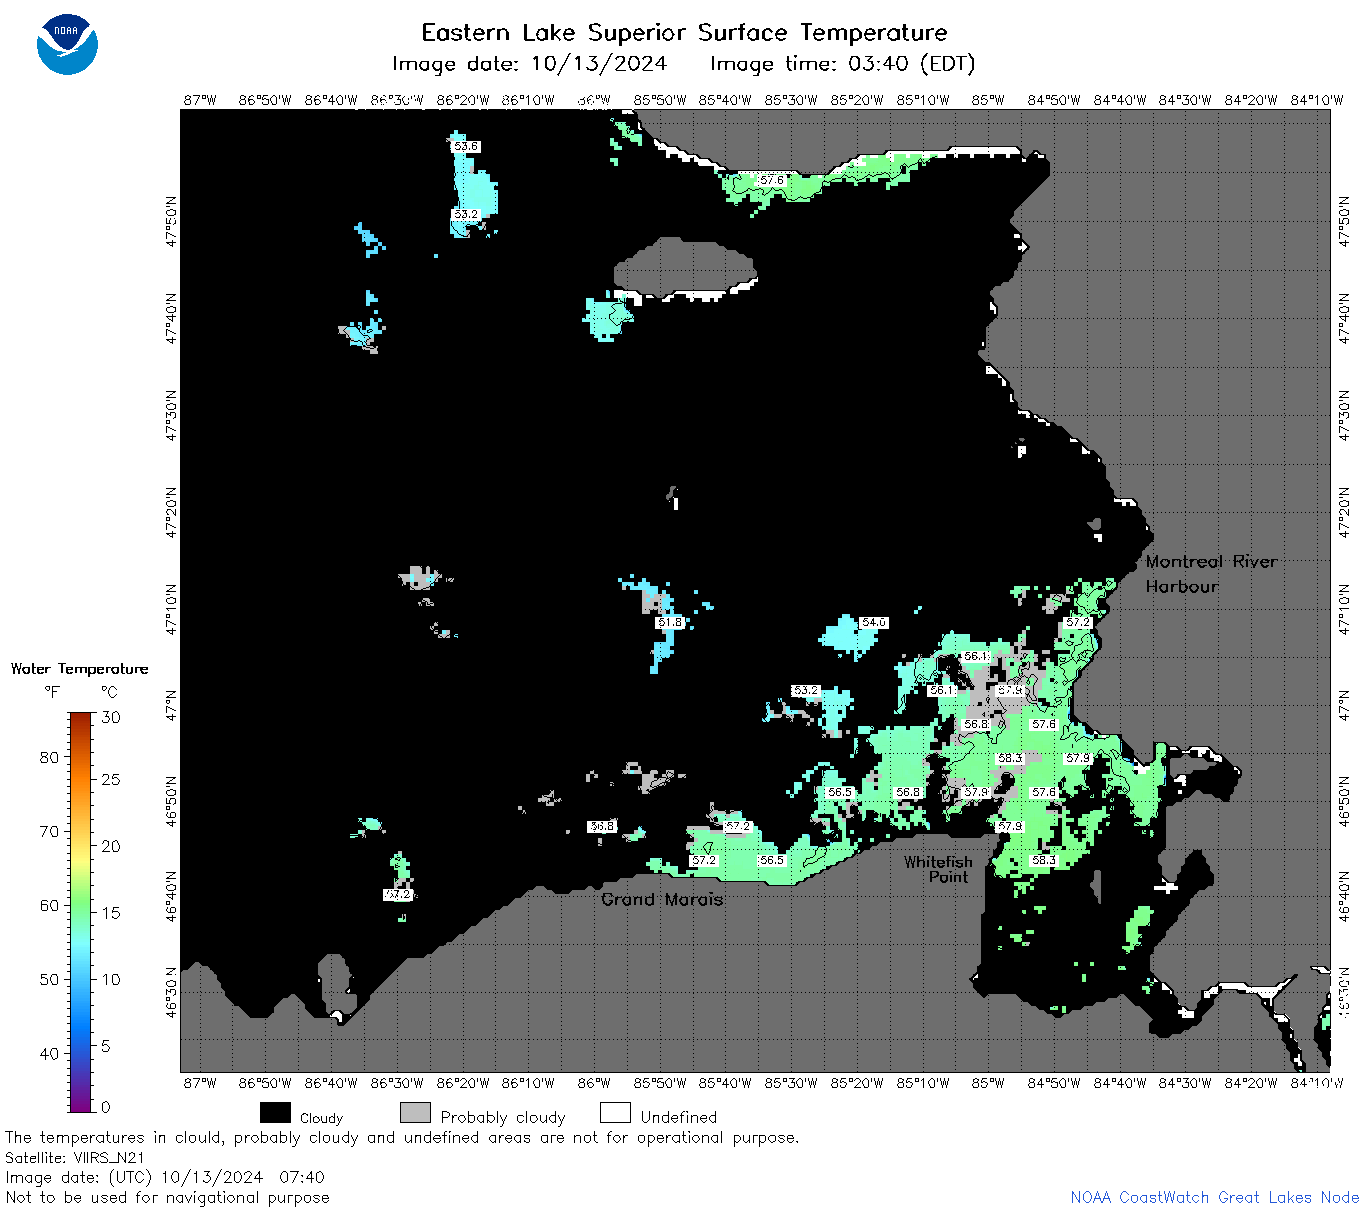Image resolution: width=1370 pixels, height=1213 pixels.
Task: Click the 20 Celsius tick on legend
Action: click(x=111, y=846)
